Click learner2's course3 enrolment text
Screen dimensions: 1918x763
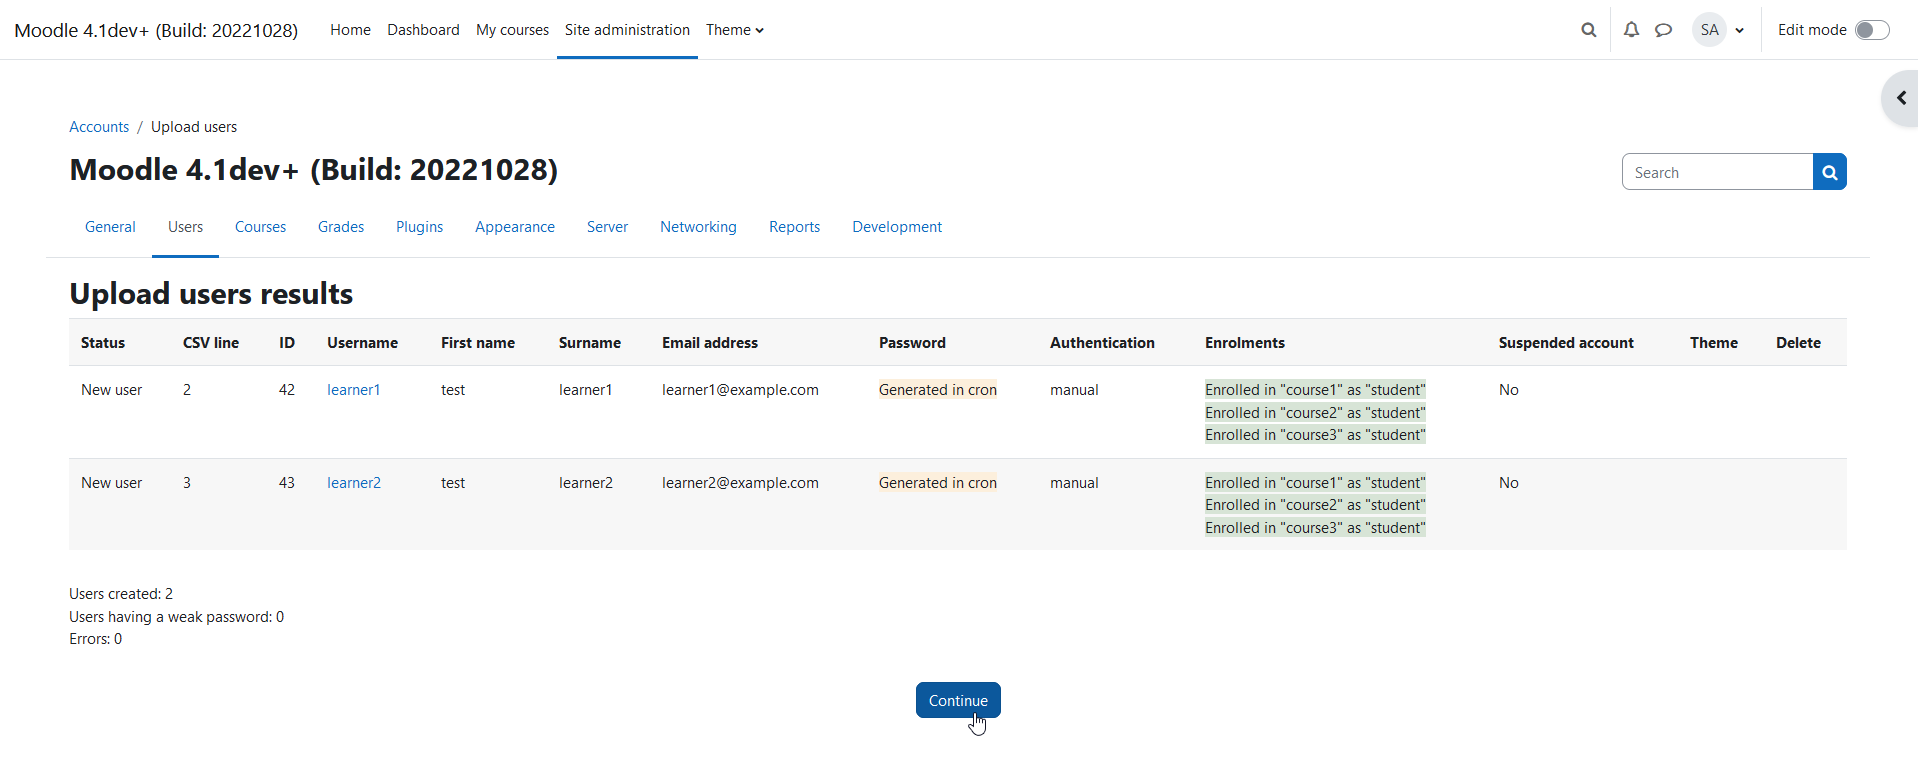coord(1315,528)
